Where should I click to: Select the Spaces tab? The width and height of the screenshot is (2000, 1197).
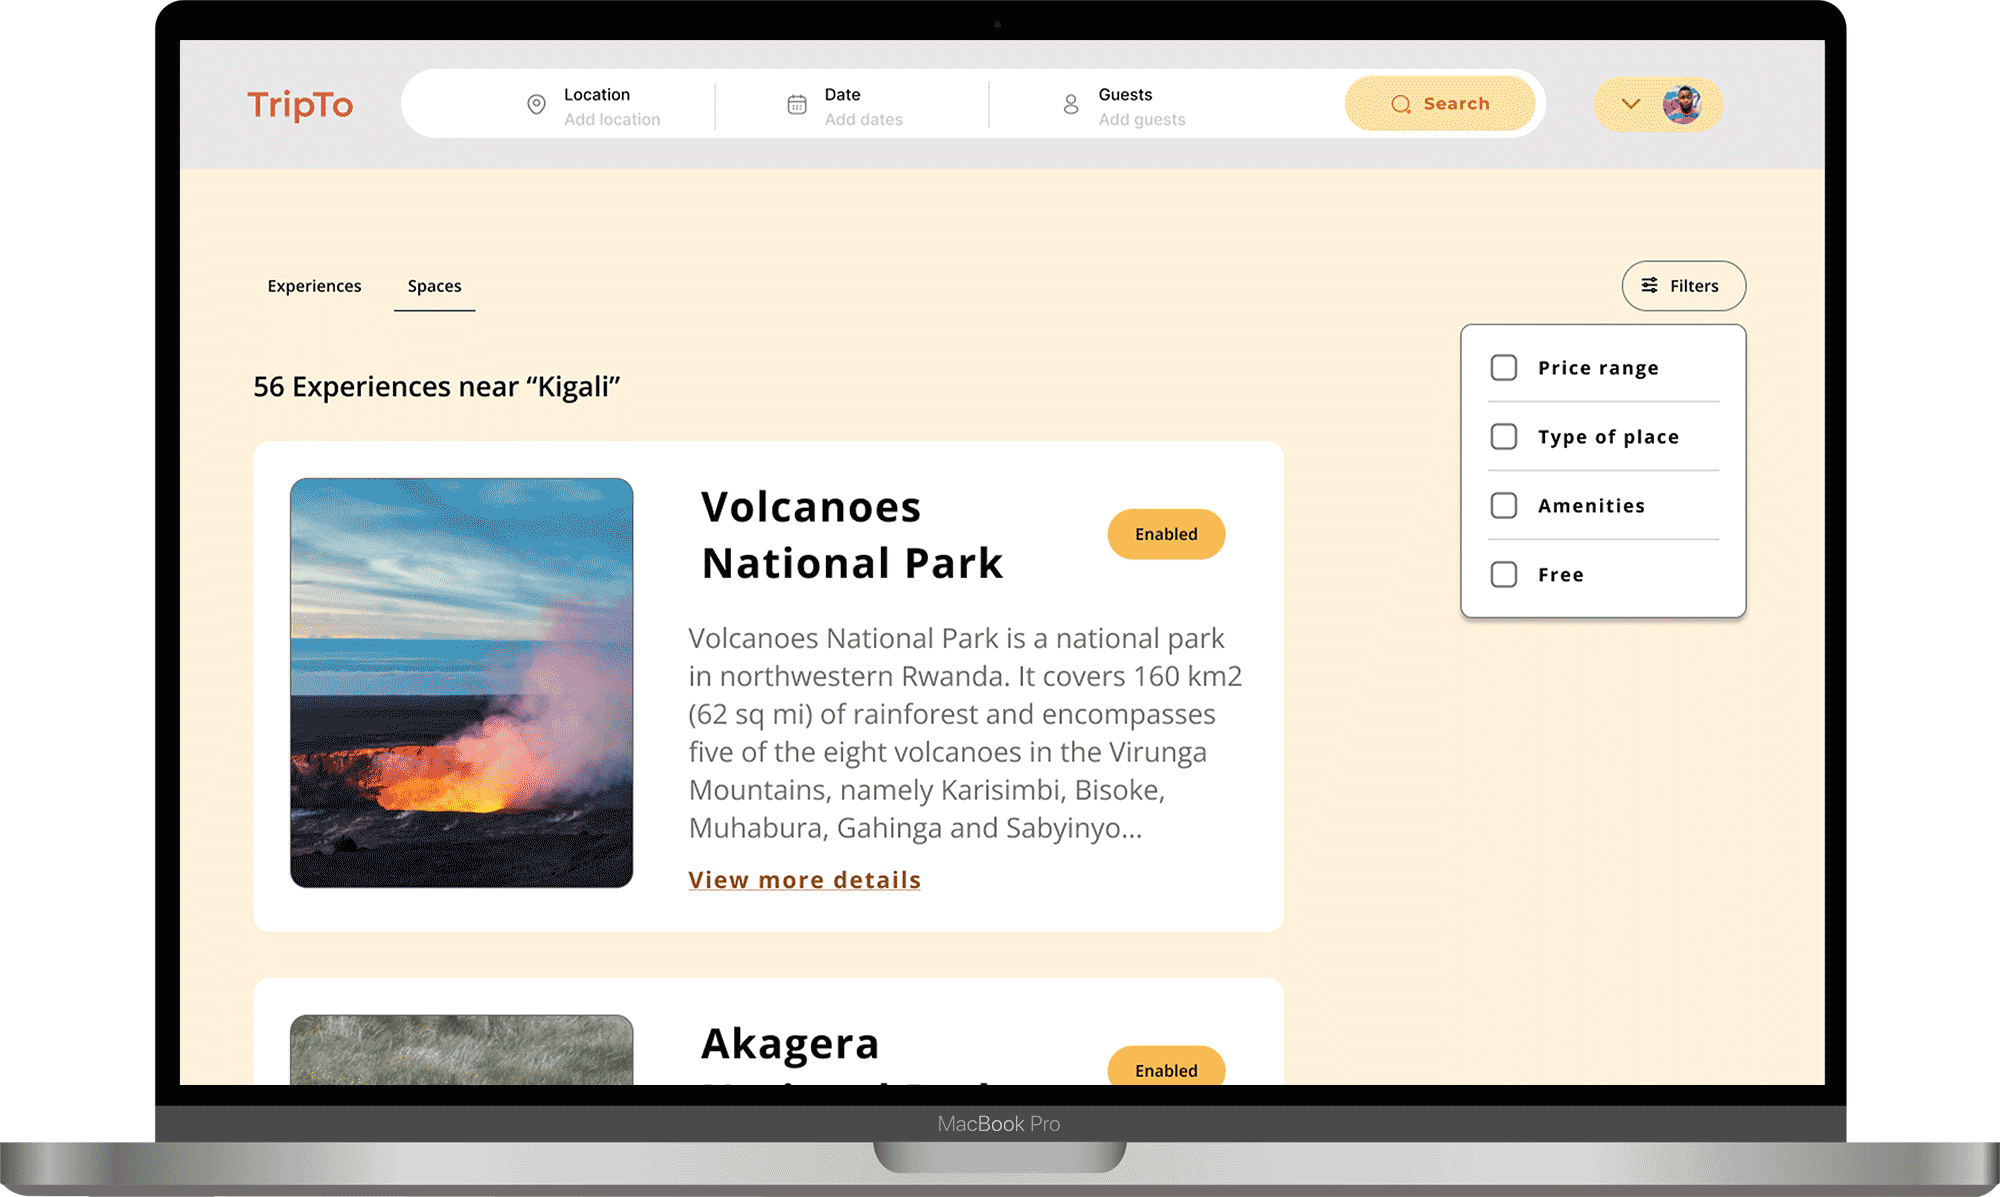[434, 286]
